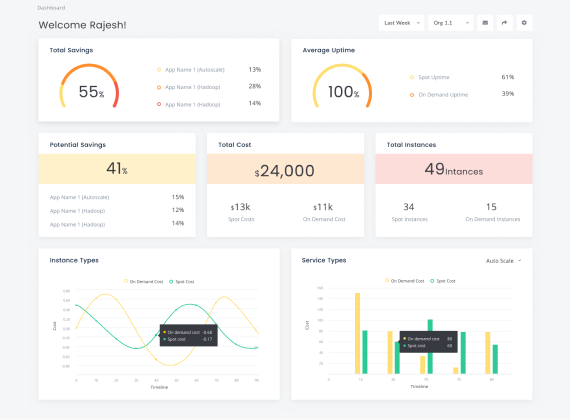Click the tallest yellow bar in Service Types
The height and width of the screenshot is (420, 570).
pos(358,333)
